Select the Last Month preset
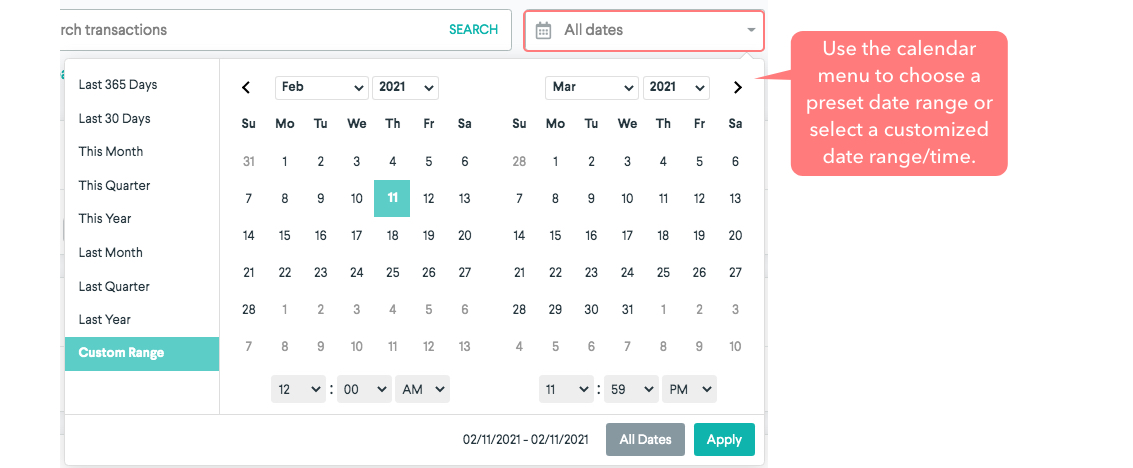 pyautogui.click(x=111, y=253)
